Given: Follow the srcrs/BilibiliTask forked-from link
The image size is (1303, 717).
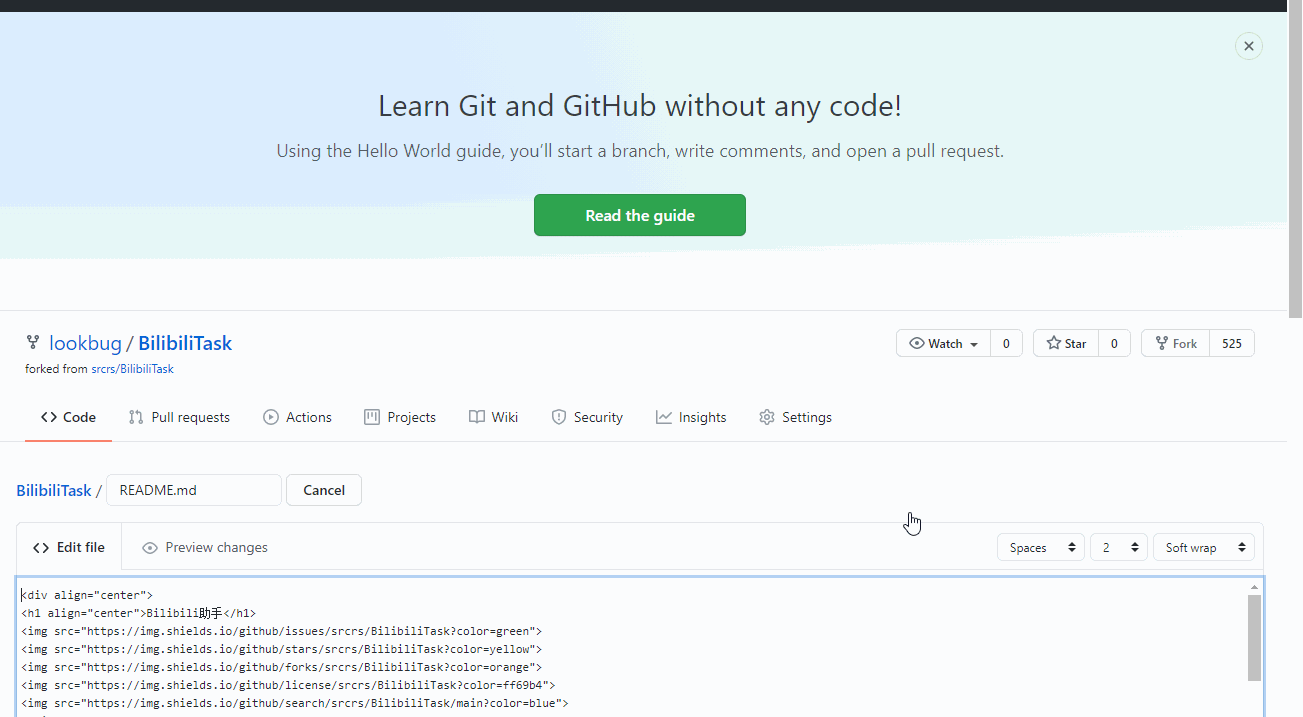Looking at the screenshot, I should click(x=132, y=369).
